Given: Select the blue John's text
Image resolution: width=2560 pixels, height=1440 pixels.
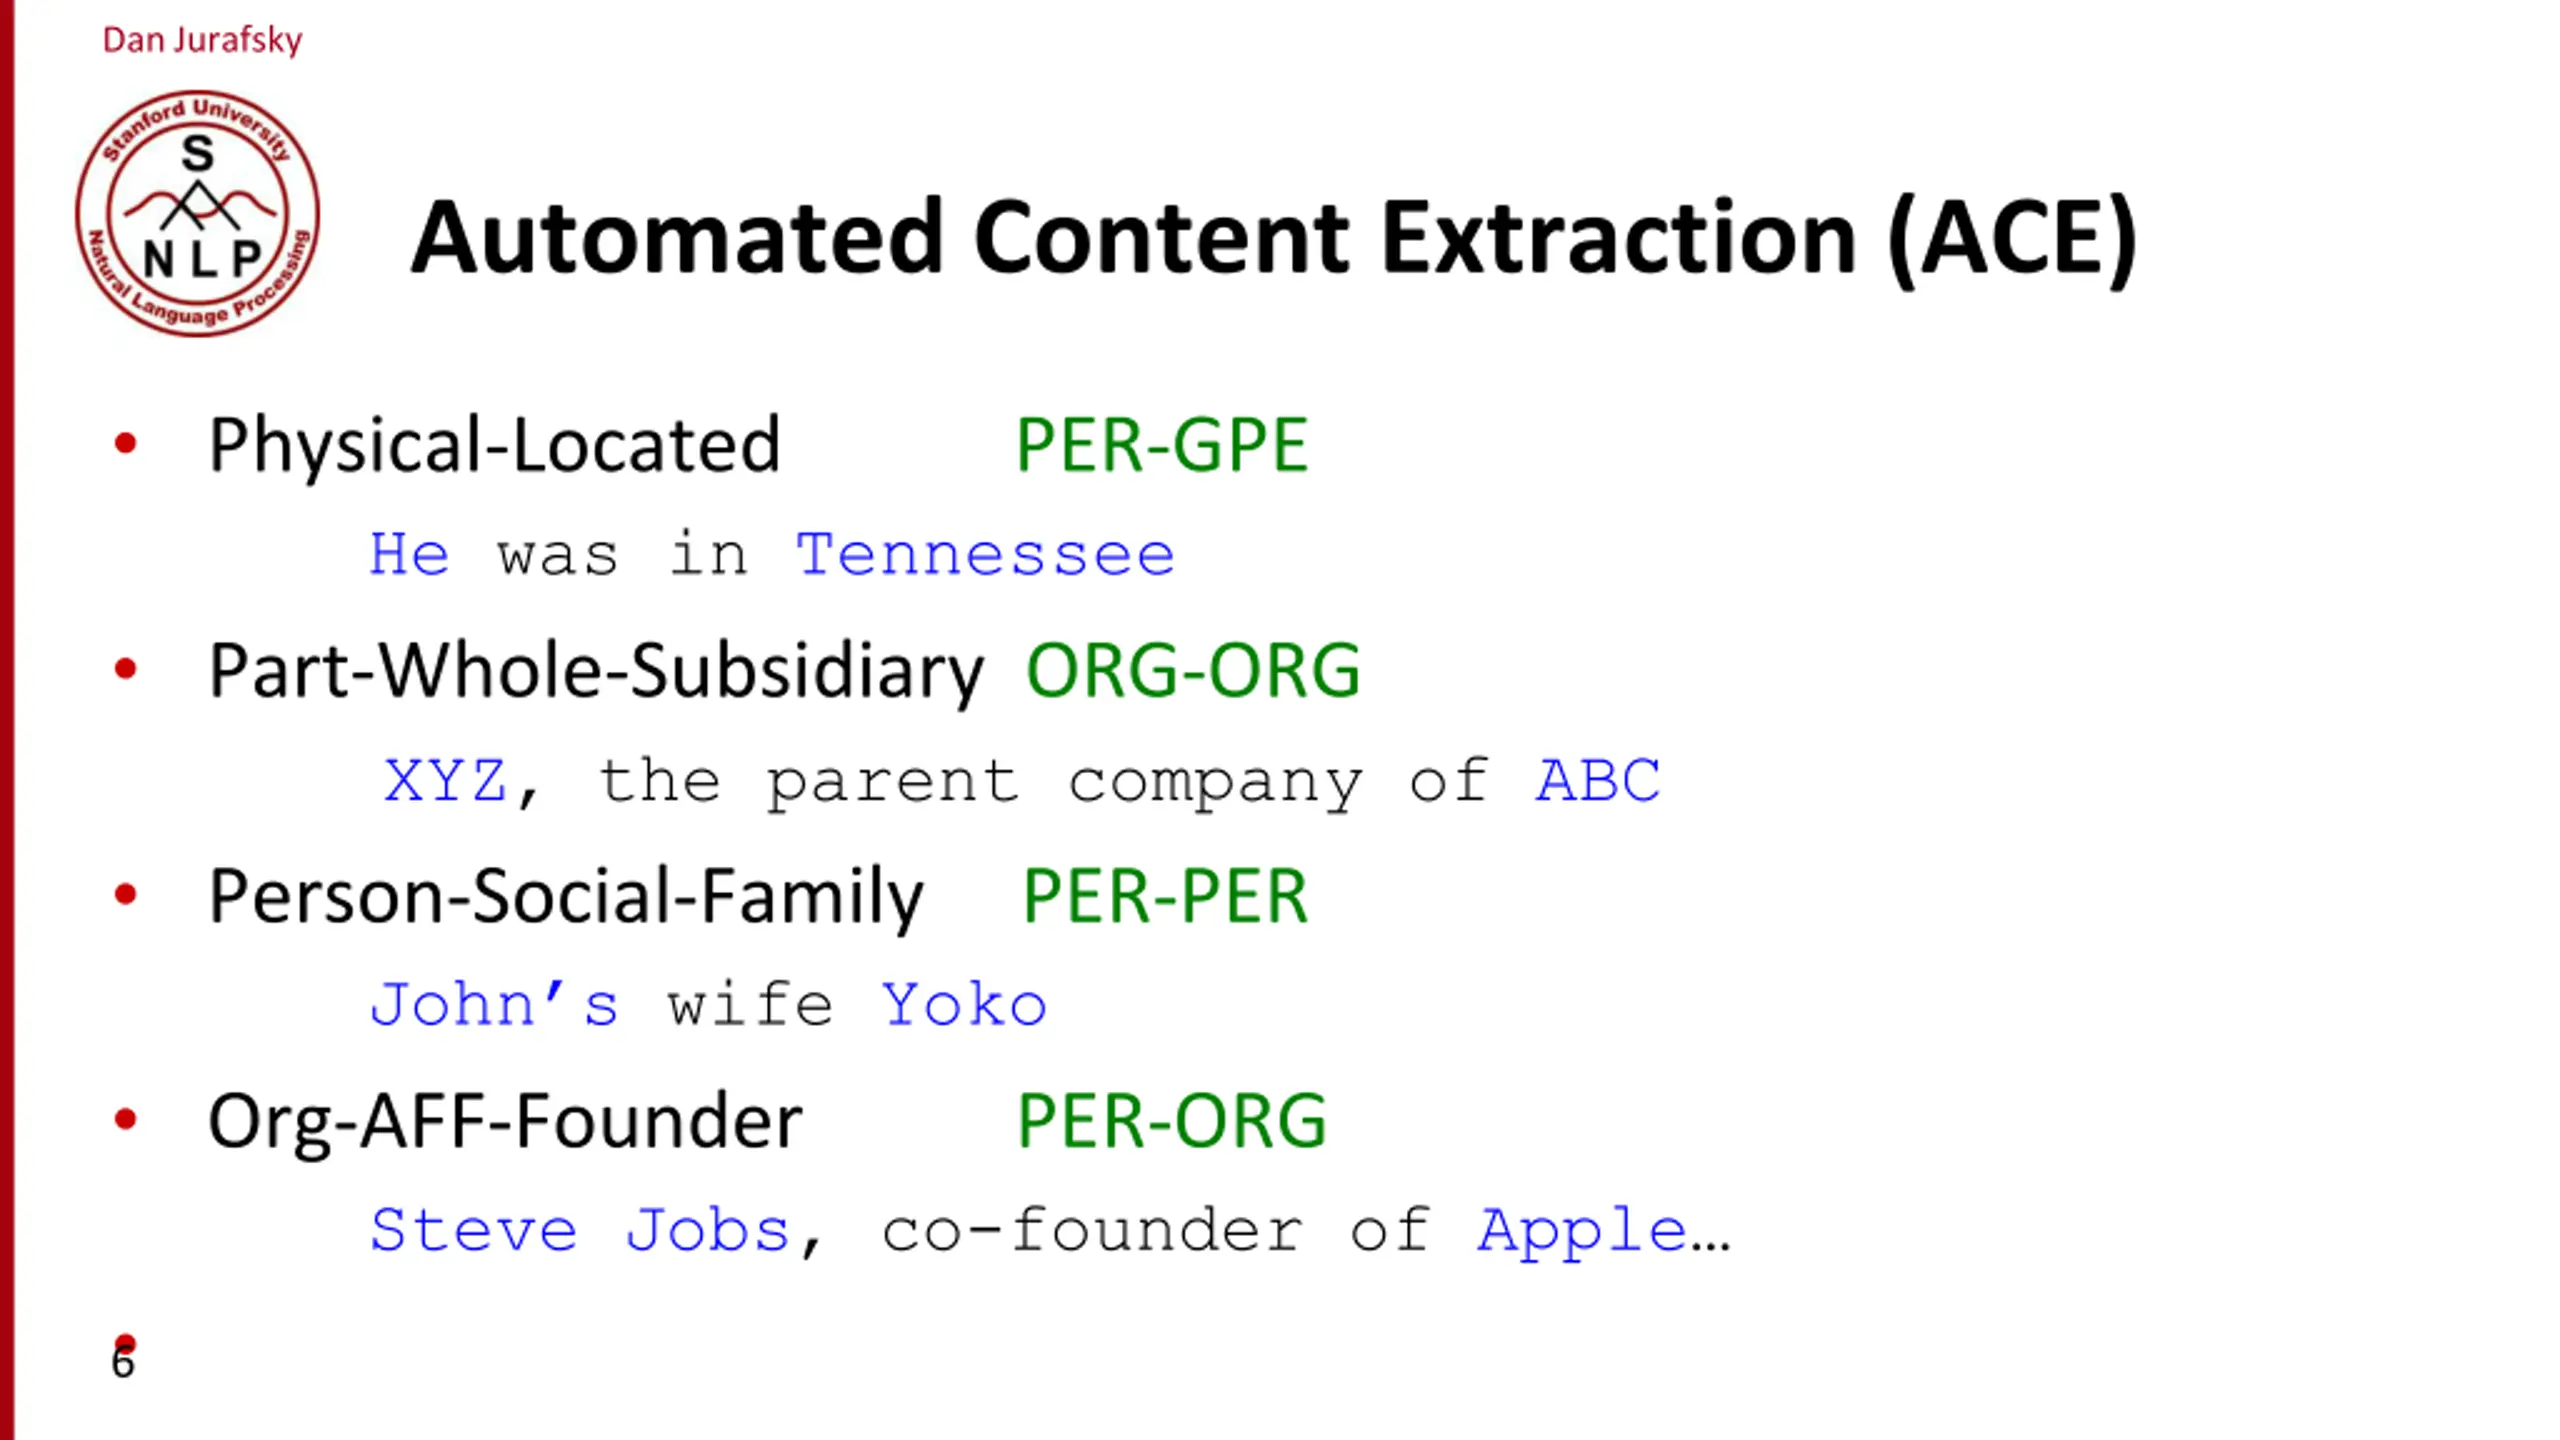Looking at the screenshot, I should pos(494,1005).
